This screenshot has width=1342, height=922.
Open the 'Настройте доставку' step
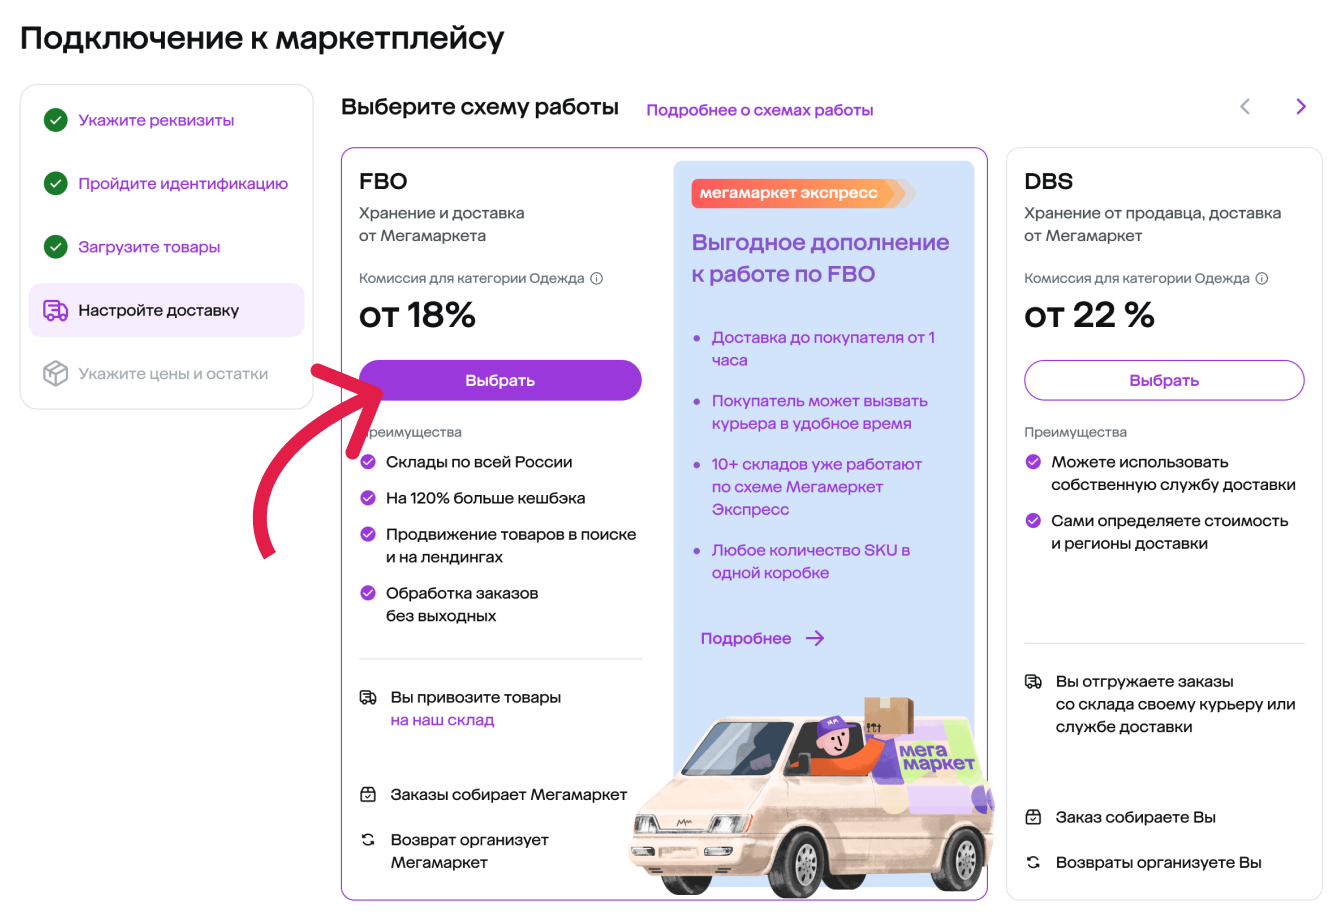[x=159, y=311]
